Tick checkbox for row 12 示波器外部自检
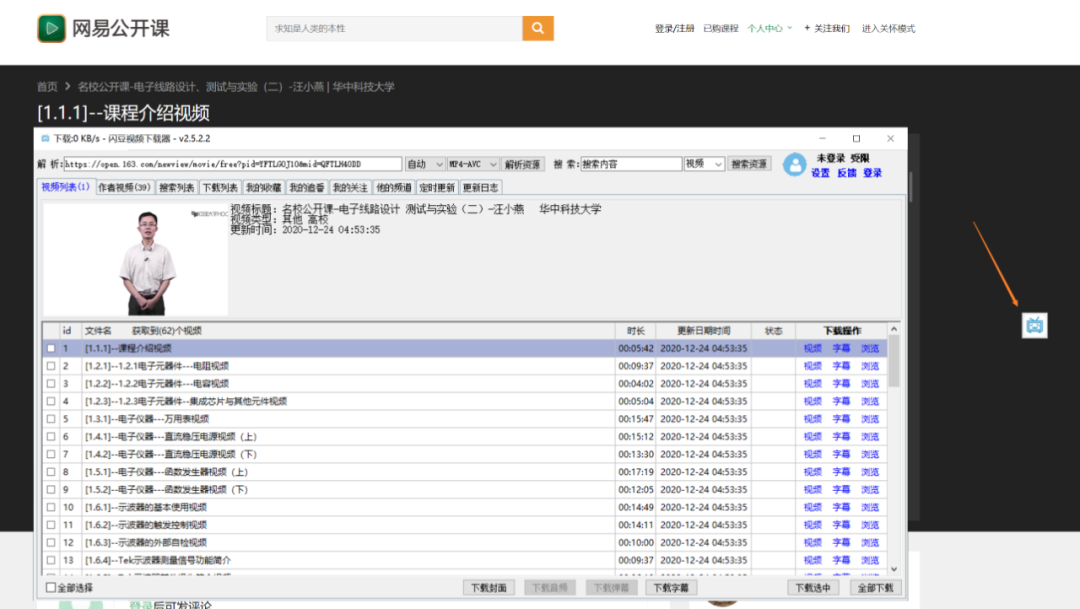The height and width of the screenshot is (609, 1080). (51, 543)
